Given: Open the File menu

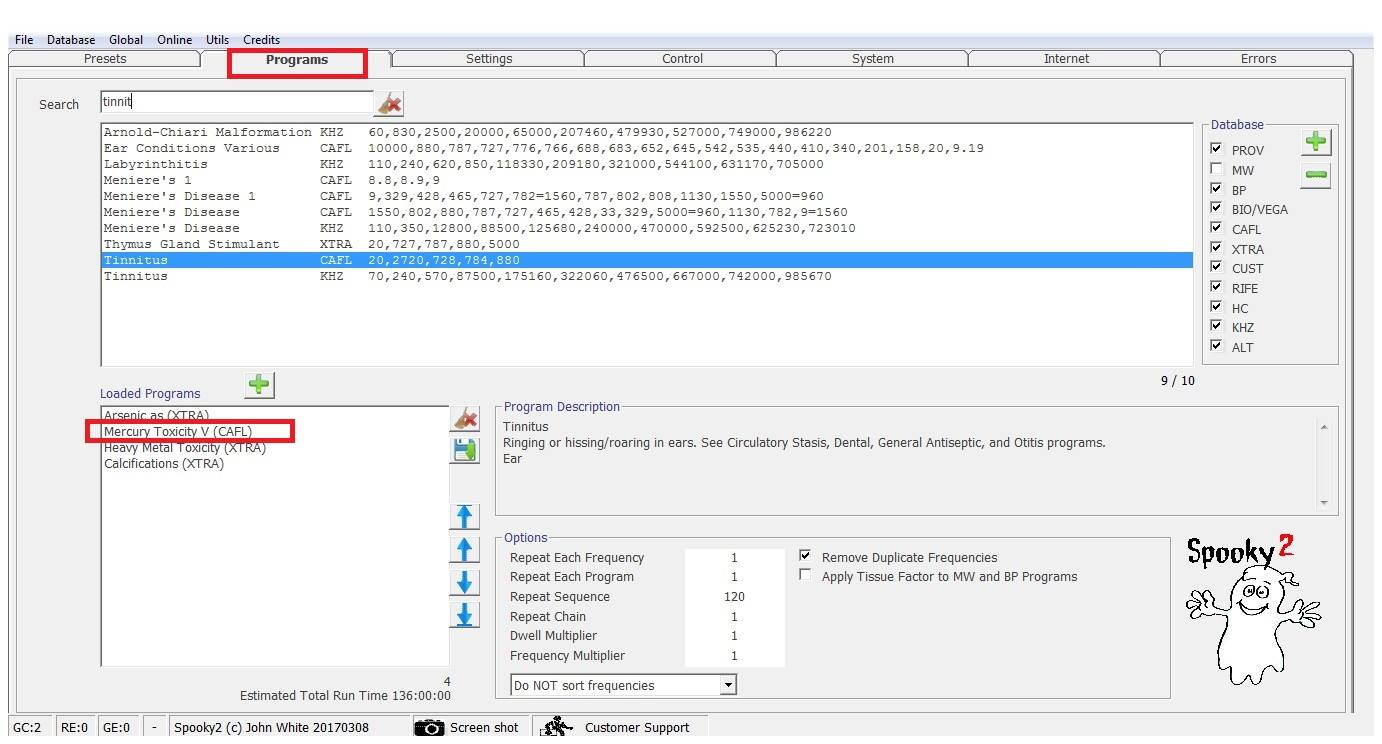Looking at the screenshot, I should coord(24,40).
